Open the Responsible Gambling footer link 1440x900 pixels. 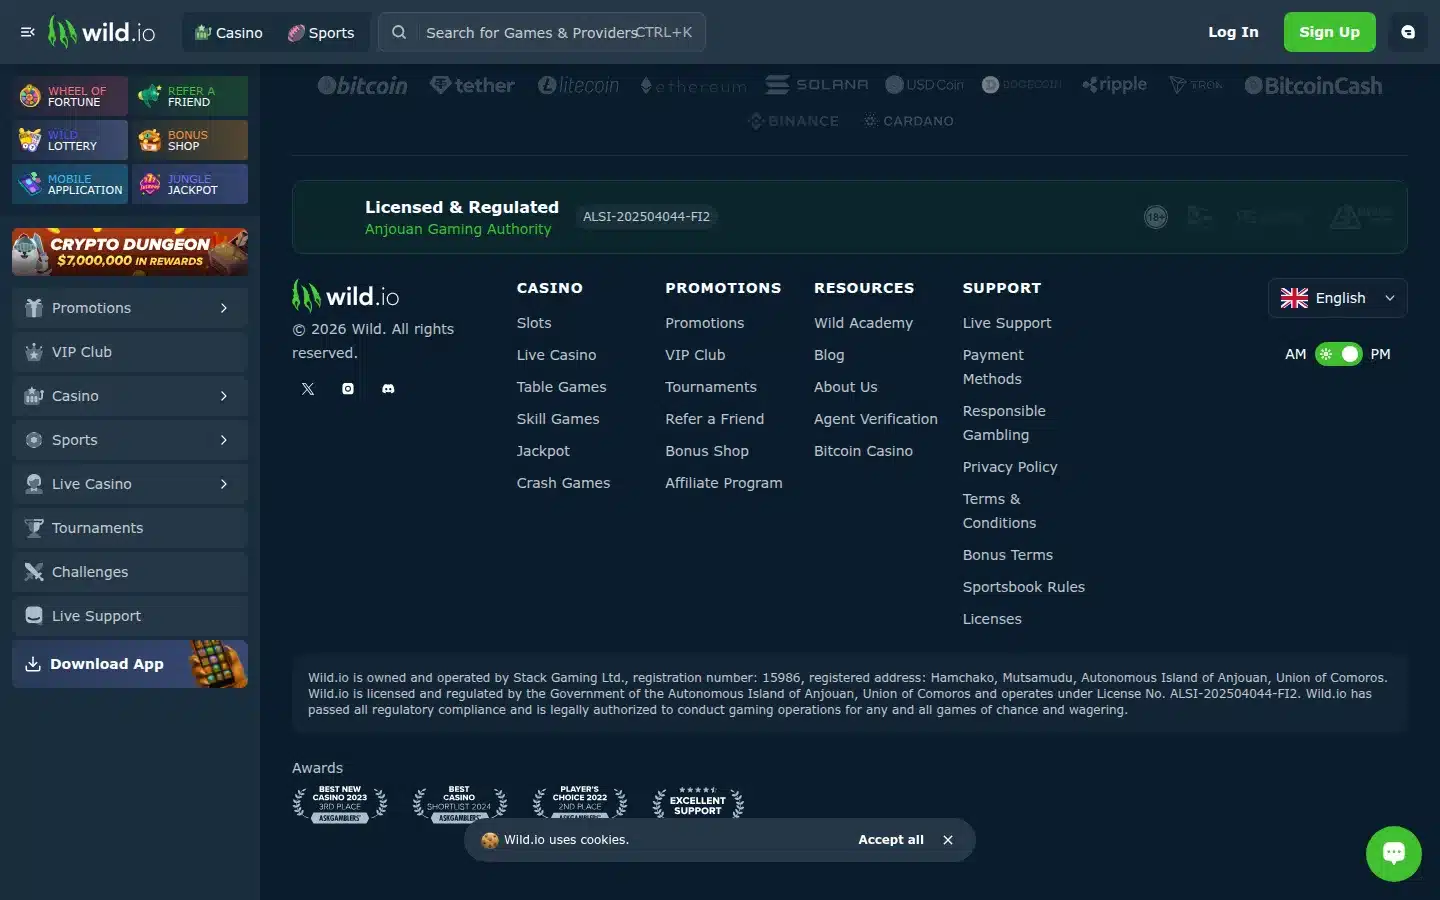[x=1004, y=423]
